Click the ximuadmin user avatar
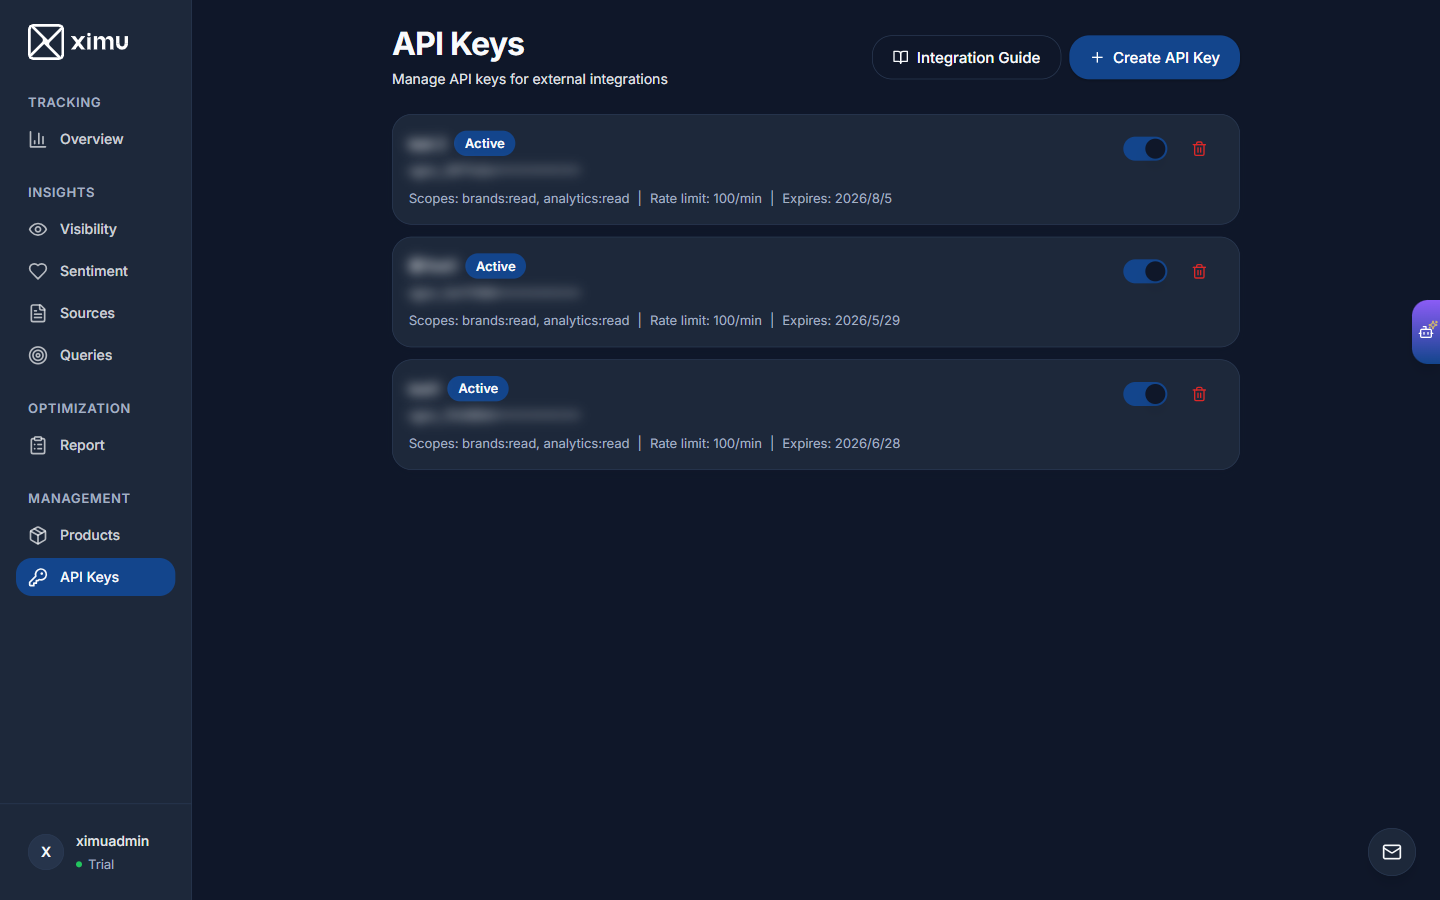The image size is (1440, 900). (x=46, y=852)
